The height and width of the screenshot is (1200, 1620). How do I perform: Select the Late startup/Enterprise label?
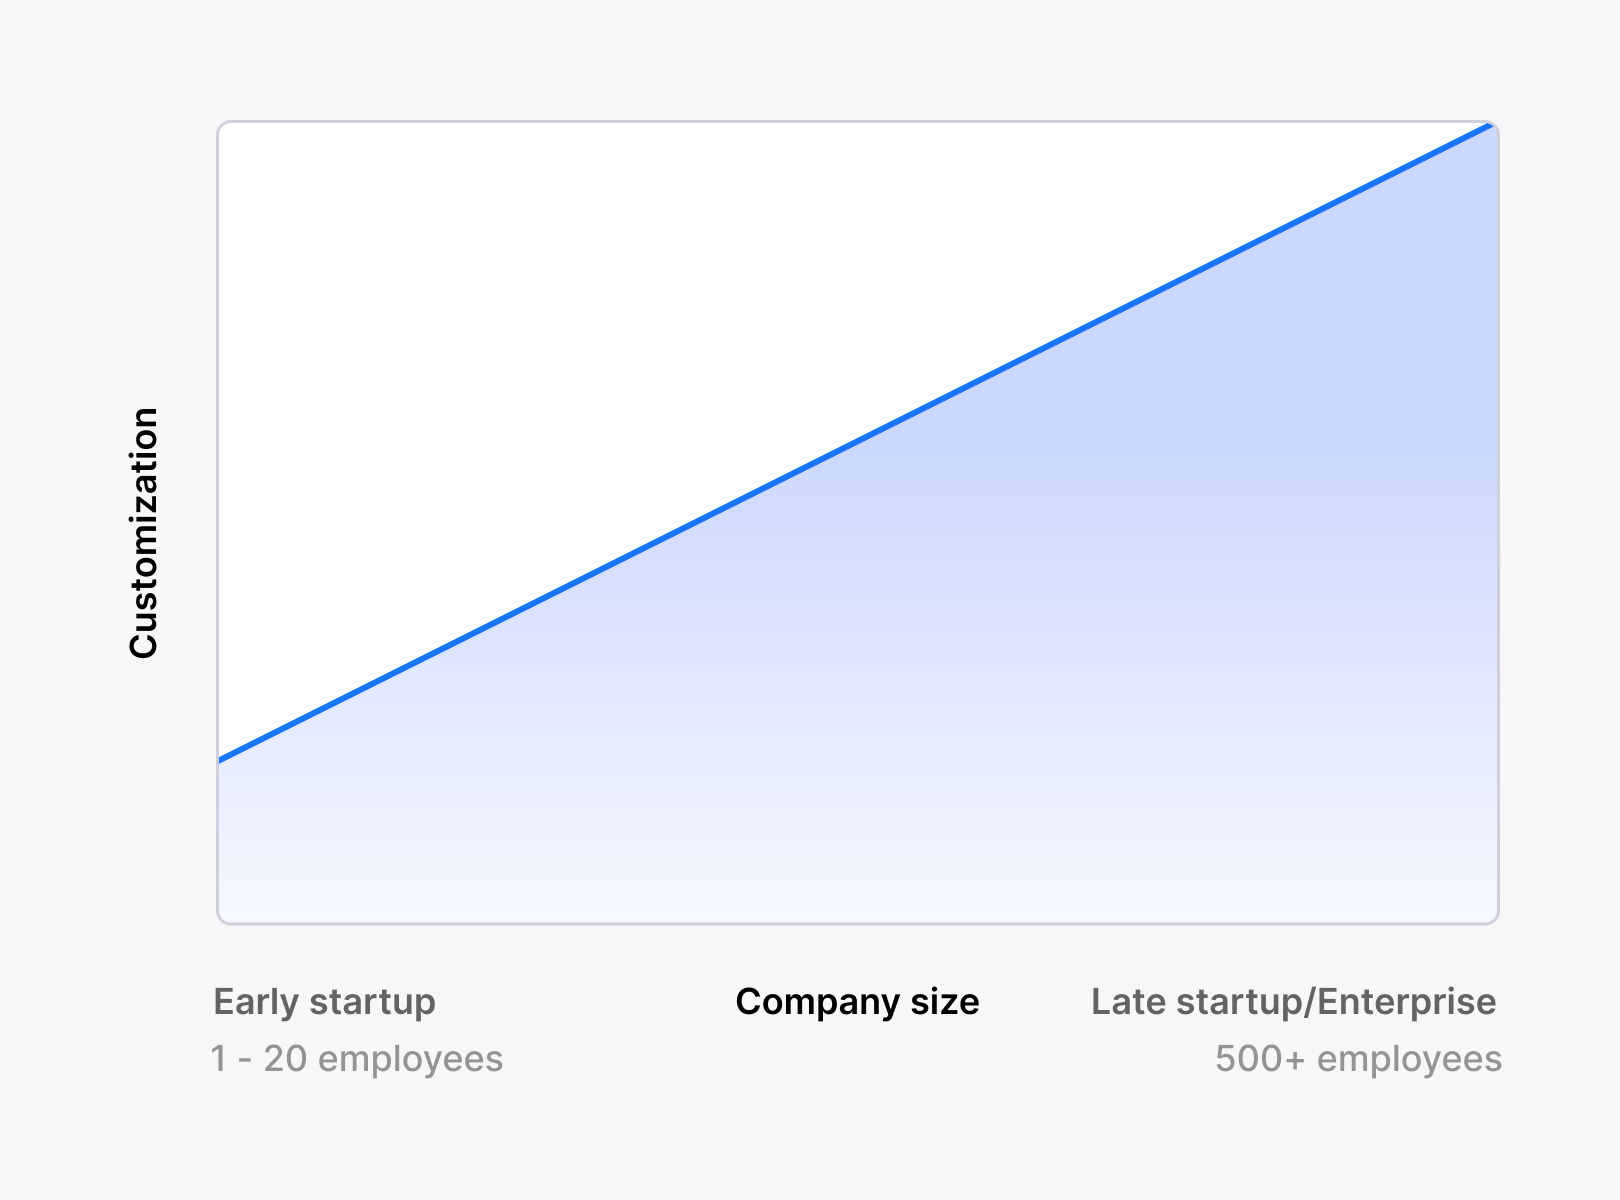coord(1293,1002)
